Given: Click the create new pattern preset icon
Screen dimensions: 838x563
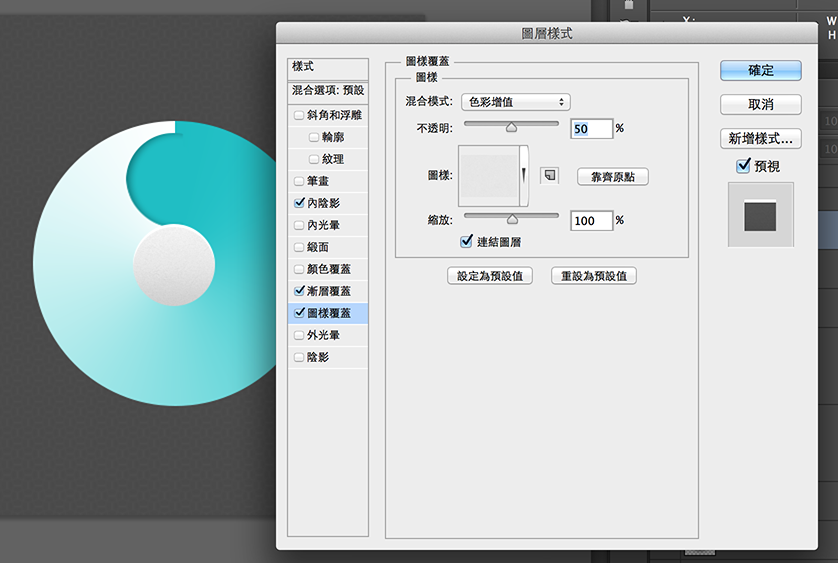Looking at the screenshot, I should tap(549, 175).
